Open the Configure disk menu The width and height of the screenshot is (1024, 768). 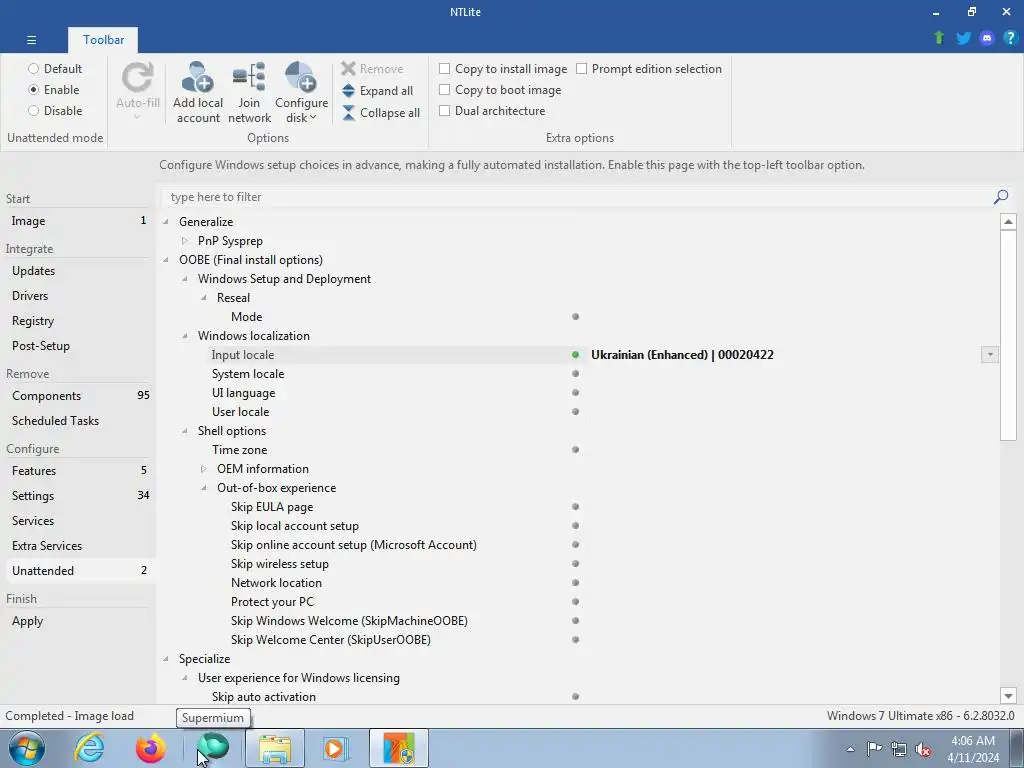[x=301, y=92]
